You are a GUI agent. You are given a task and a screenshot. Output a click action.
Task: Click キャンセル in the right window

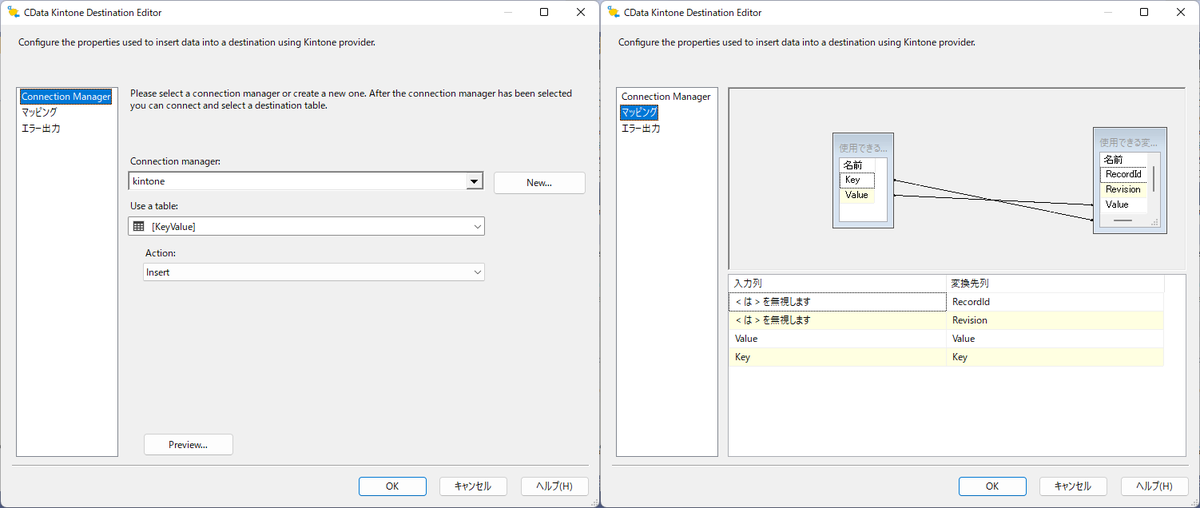tap(1073, 486)
